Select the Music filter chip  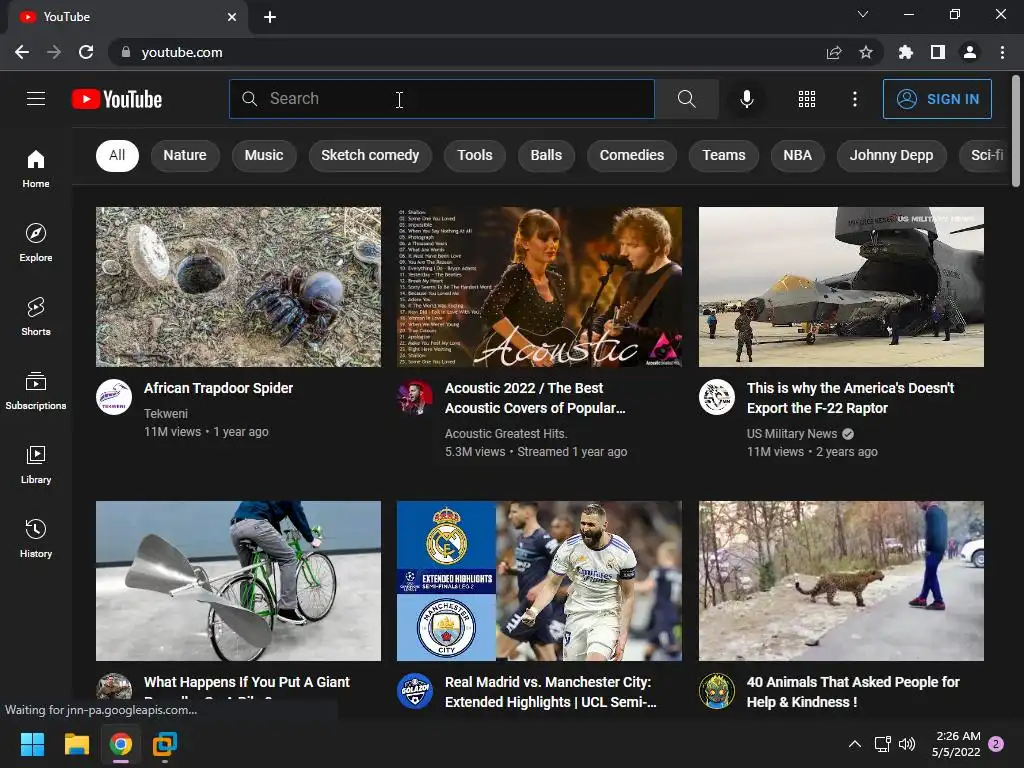(x=264, y=155)
